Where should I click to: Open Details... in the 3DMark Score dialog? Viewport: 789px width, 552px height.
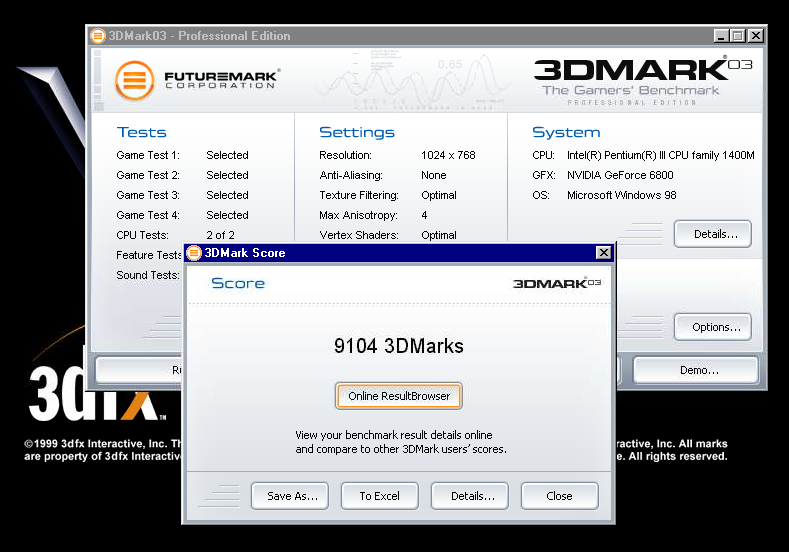pyautogui.click(x=469, y=496)
